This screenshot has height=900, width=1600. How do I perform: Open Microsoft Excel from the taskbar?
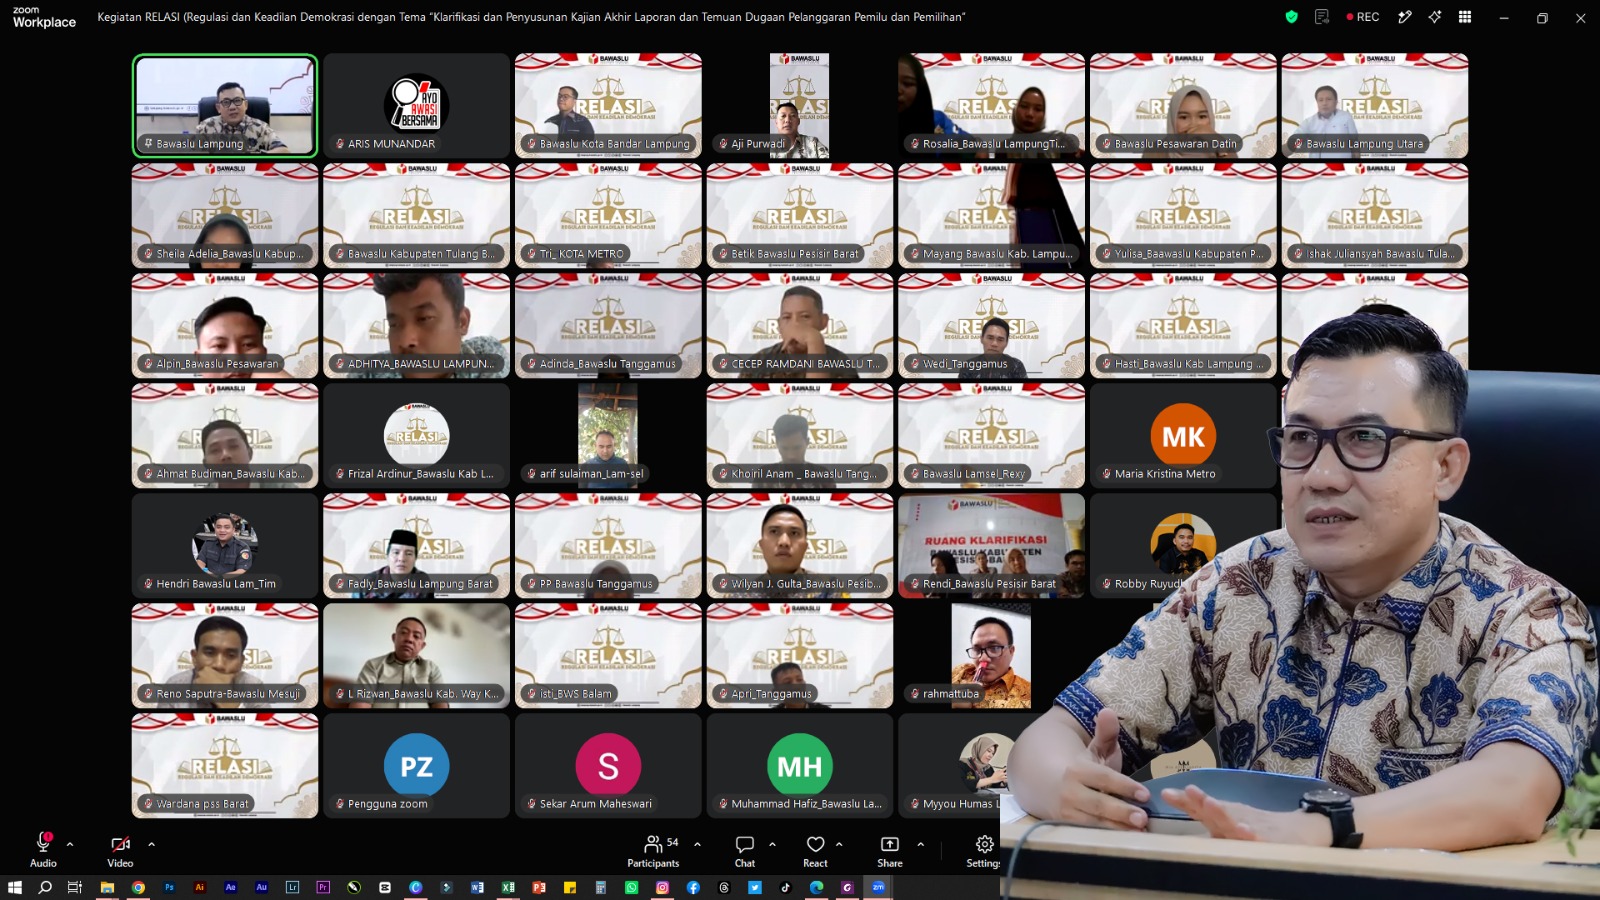click(508, 887)
